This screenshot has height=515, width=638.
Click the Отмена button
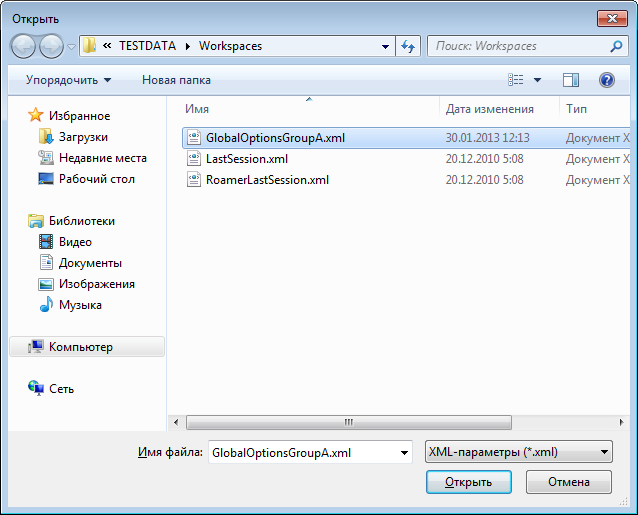pos(569,482)
